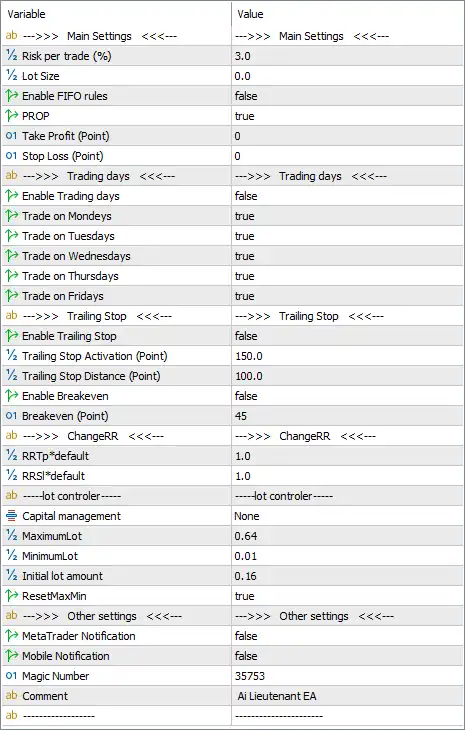Screen dimensions: 465x730
Task: Select the ChangeRR section header label
Action: pyautogui.click(x=93, y=436)
